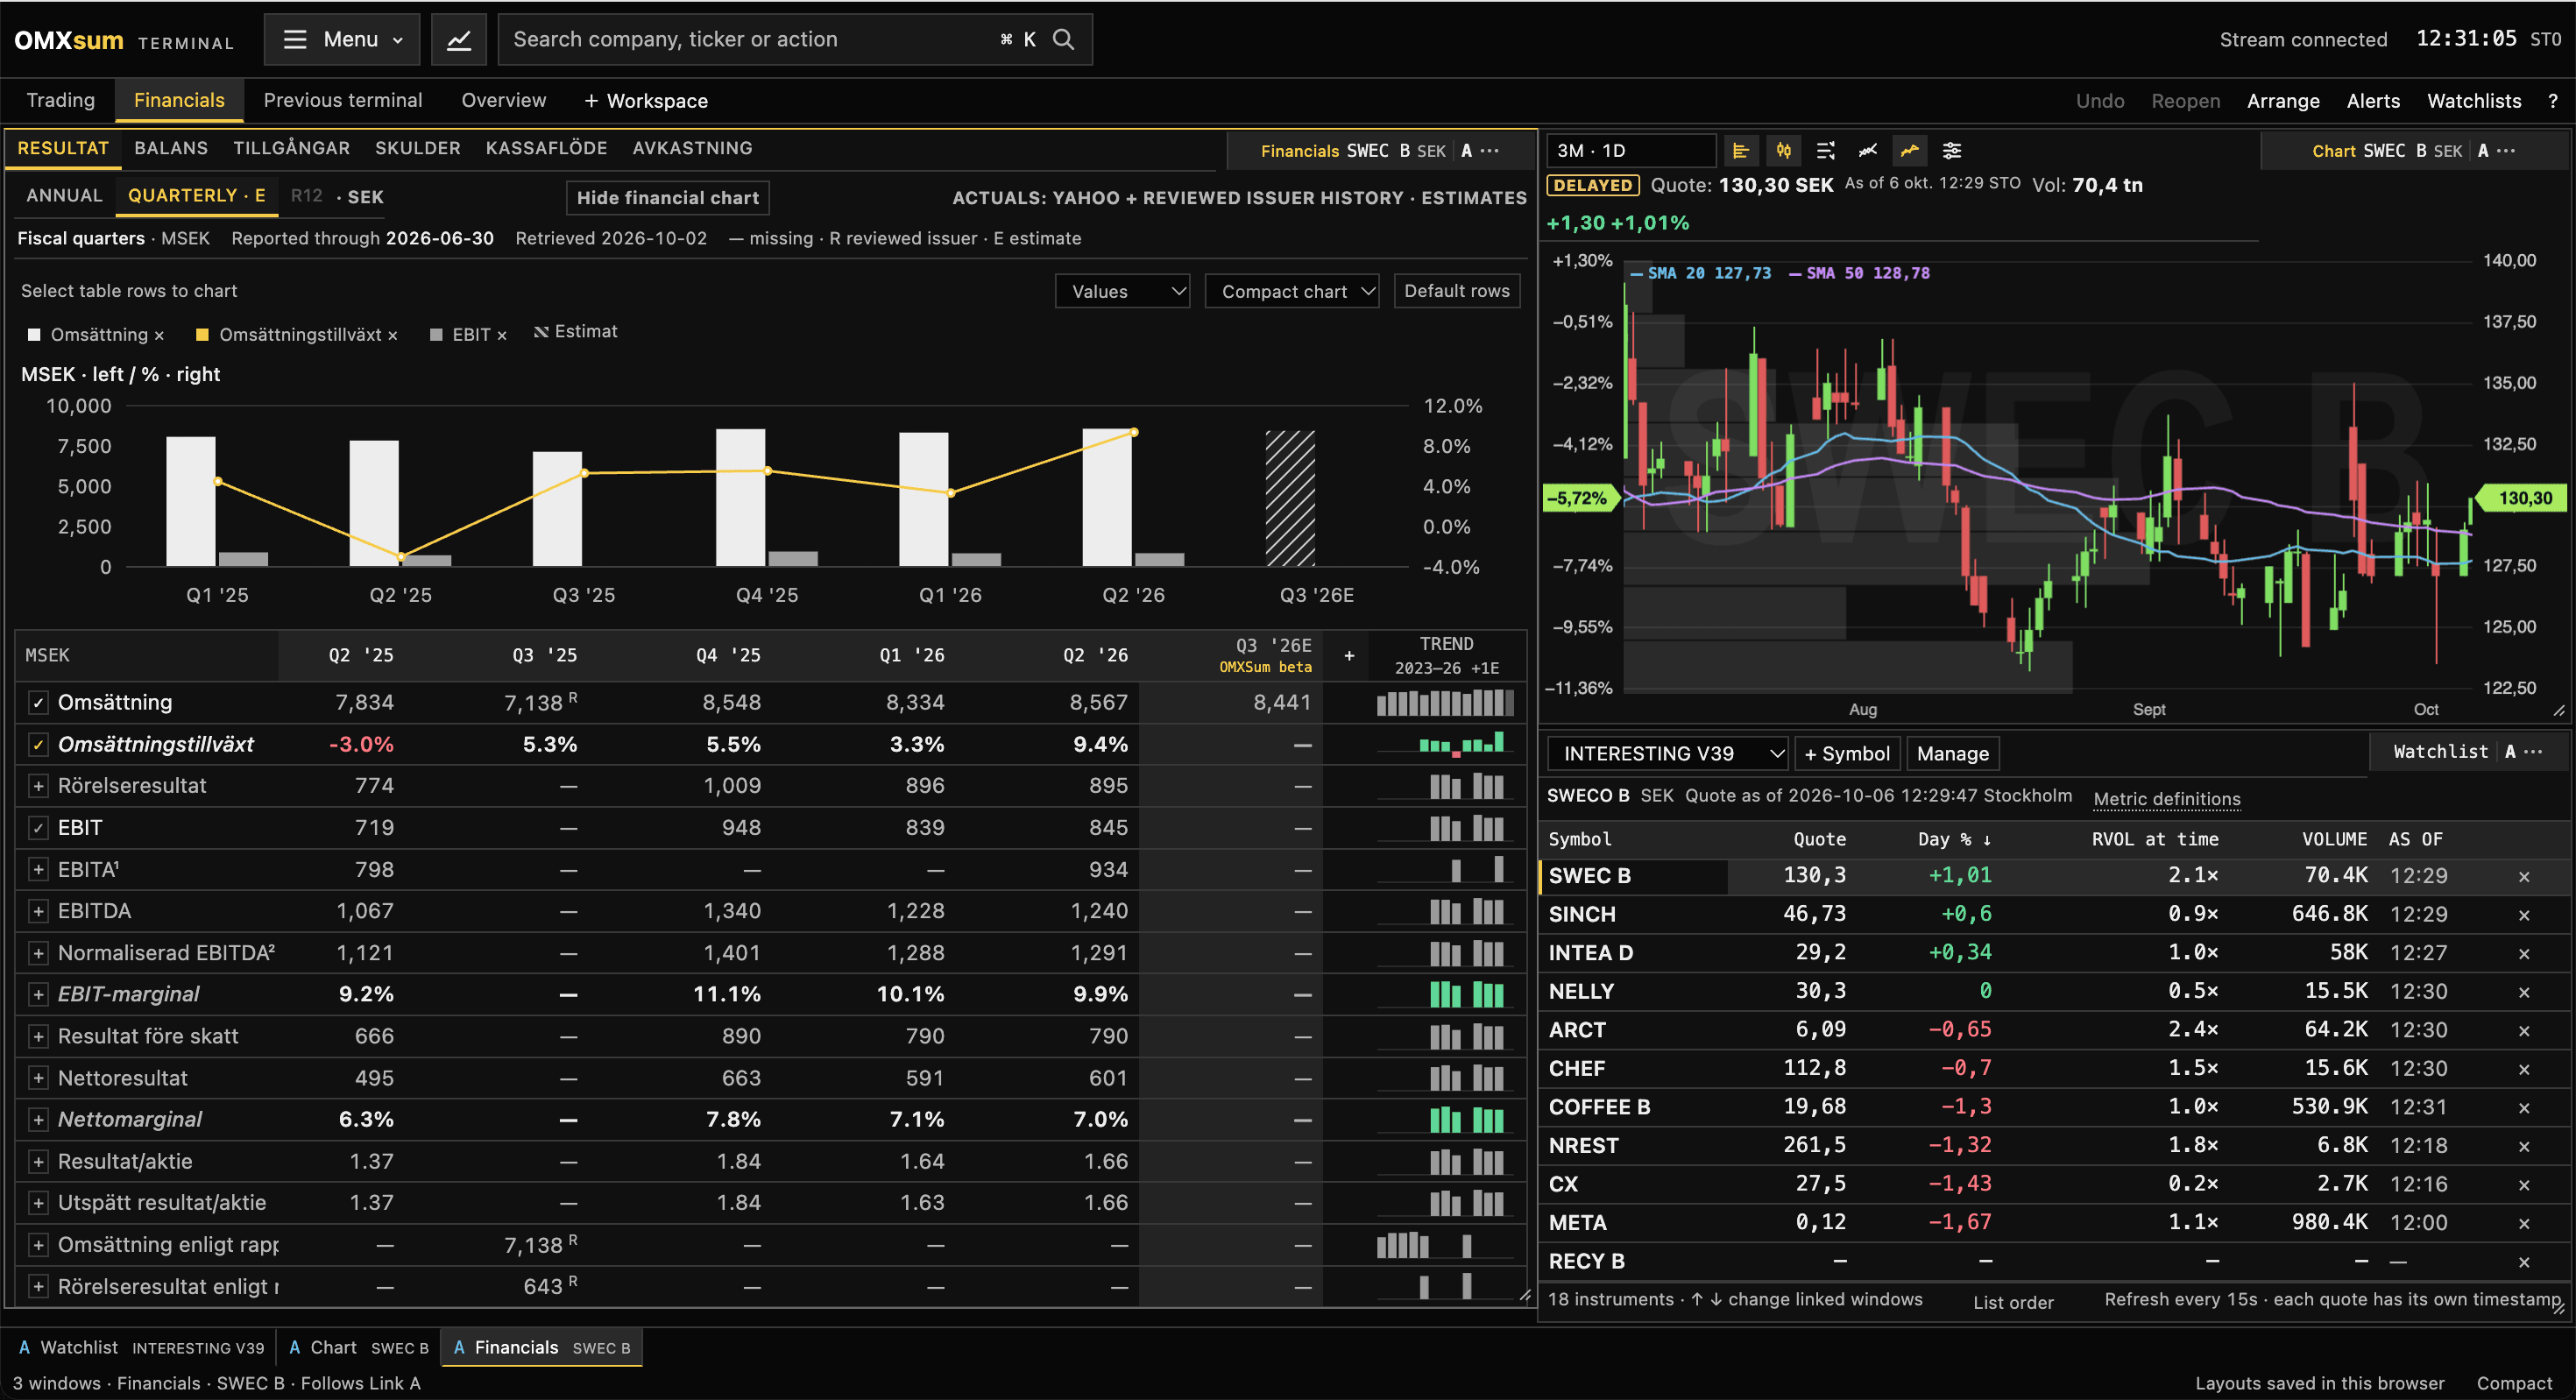Image resolution: width=2576 pixels, height=1400 pixels.
Task: Toggle the volume profile chart icon
Action: click(1741, 151)
